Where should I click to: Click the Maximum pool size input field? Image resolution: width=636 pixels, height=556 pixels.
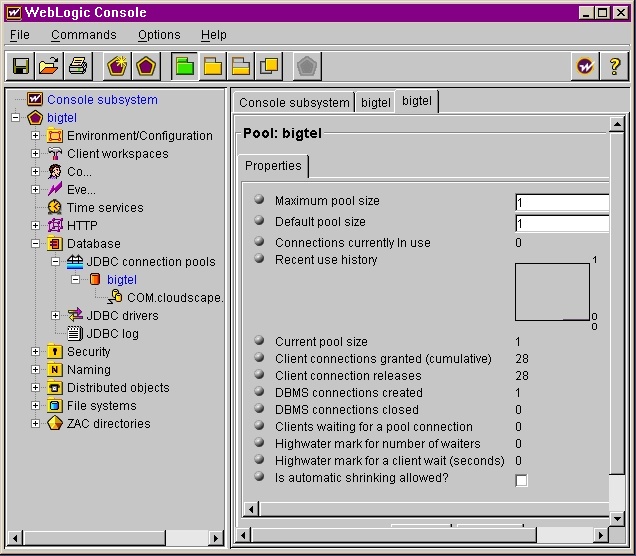[x=562, y=202]
